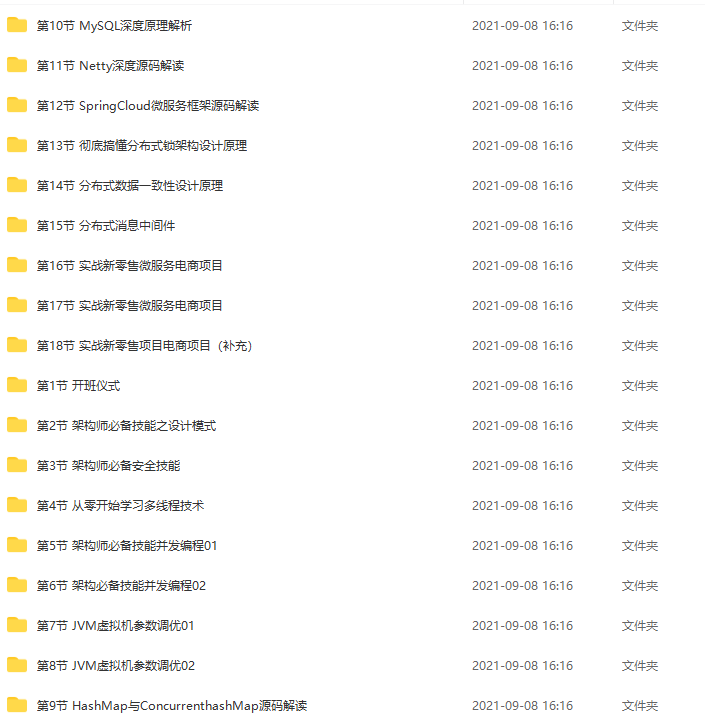Select 第14节 分布式数据一致性设计原理 folder name

pos(130,186)
